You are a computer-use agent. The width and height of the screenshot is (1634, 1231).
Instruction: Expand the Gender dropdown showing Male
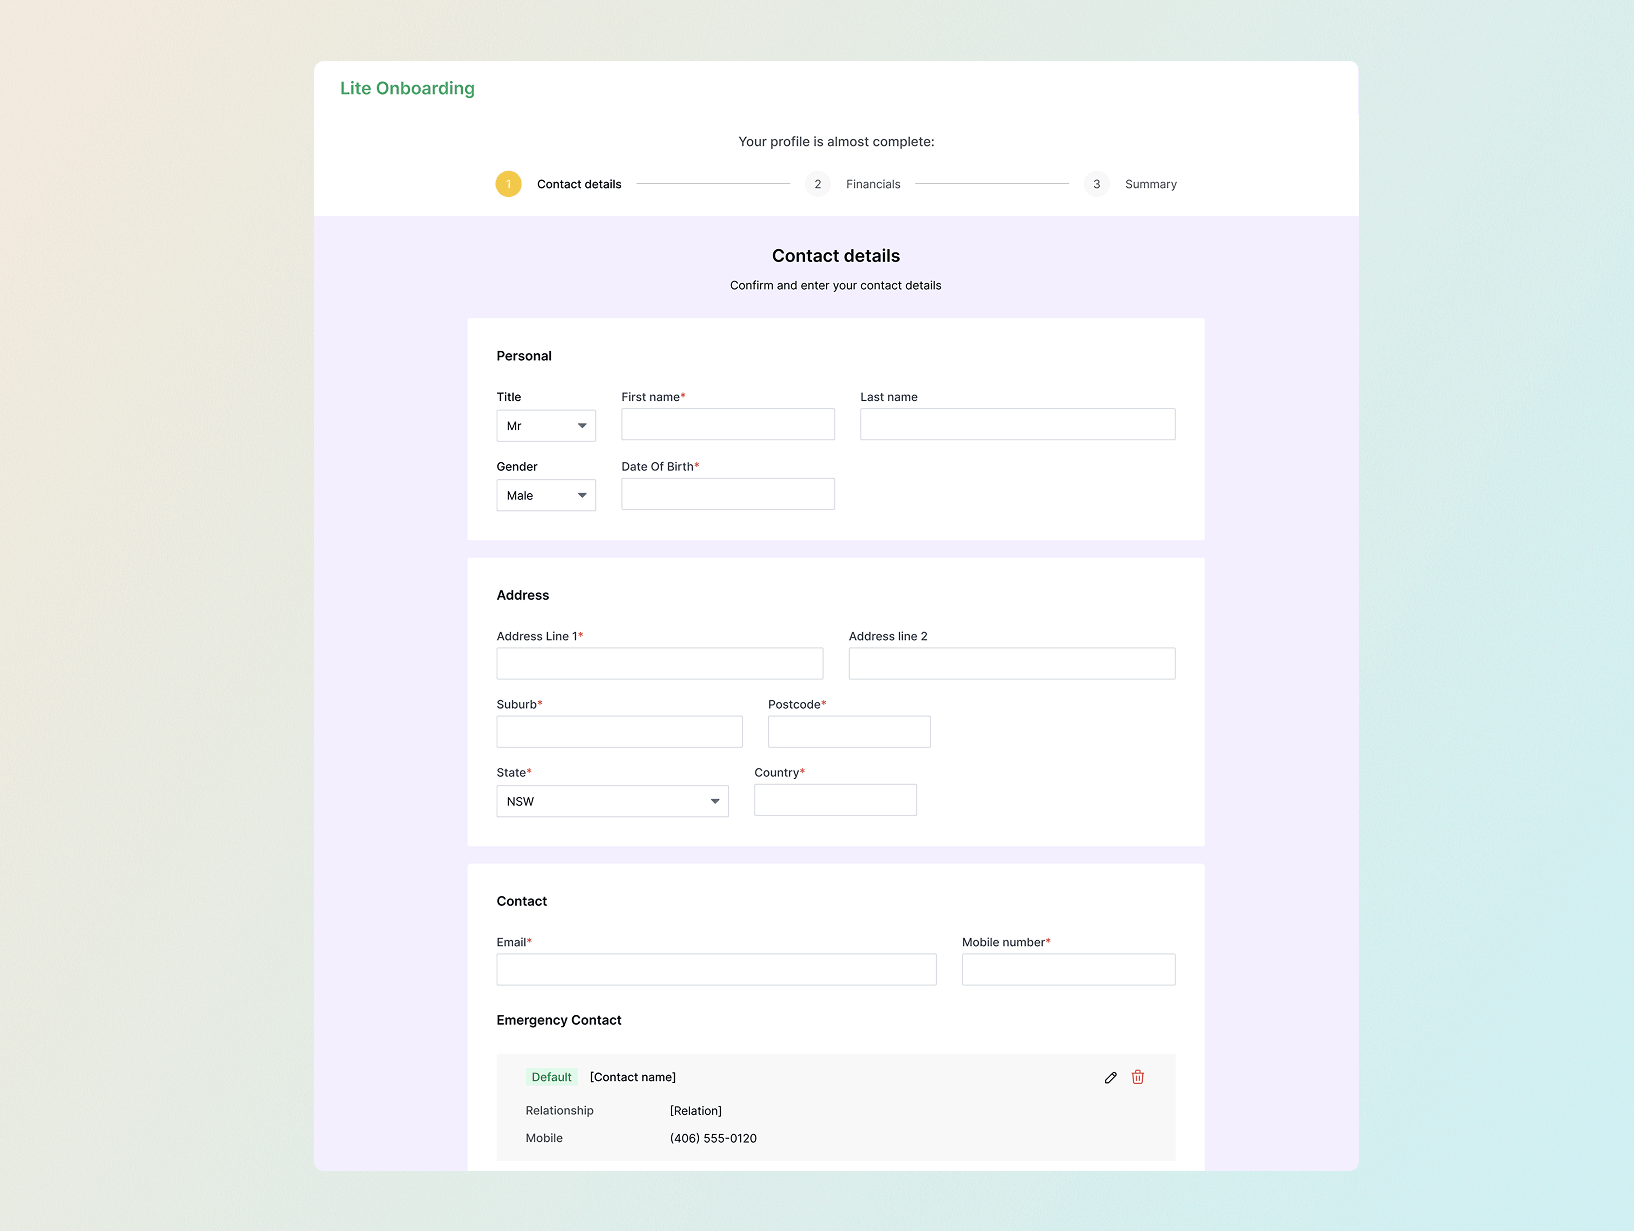click(x=546, y=496)
